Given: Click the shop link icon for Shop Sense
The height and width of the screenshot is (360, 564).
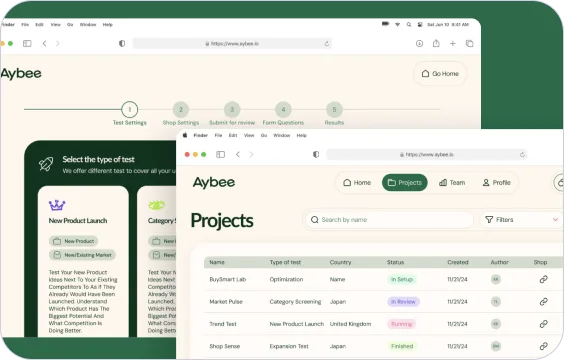Looking at the screenshot, I should [x=543, y=346].
